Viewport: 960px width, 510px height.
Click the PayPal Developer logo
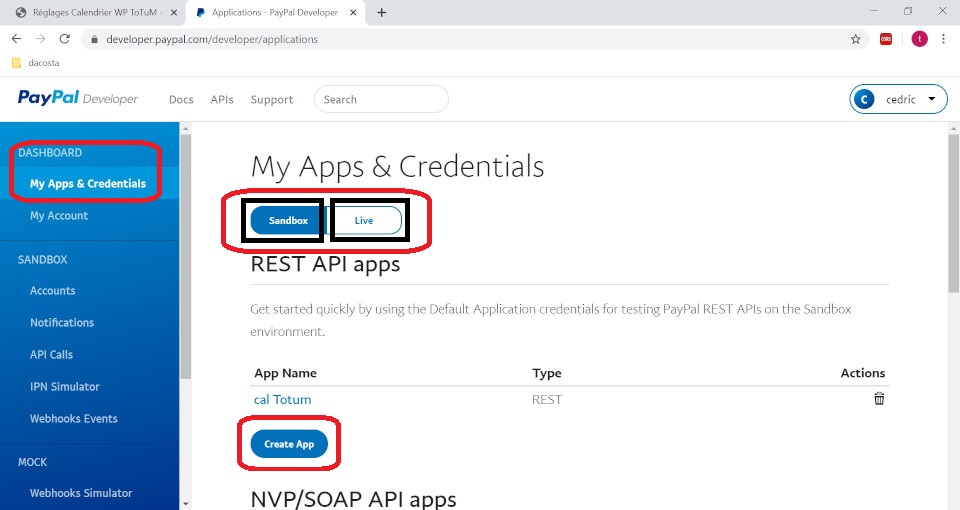[x=77, y=99]
